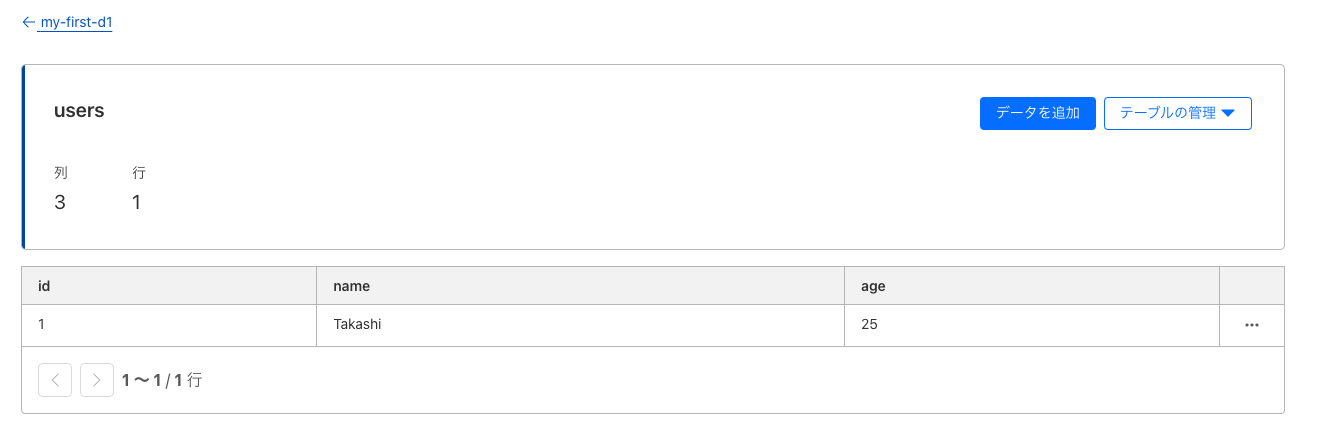Image resolution: width=1319 pixels, height=440 pixels.
Task: Select the age cell showing 25
Action: coord(1032,325)
